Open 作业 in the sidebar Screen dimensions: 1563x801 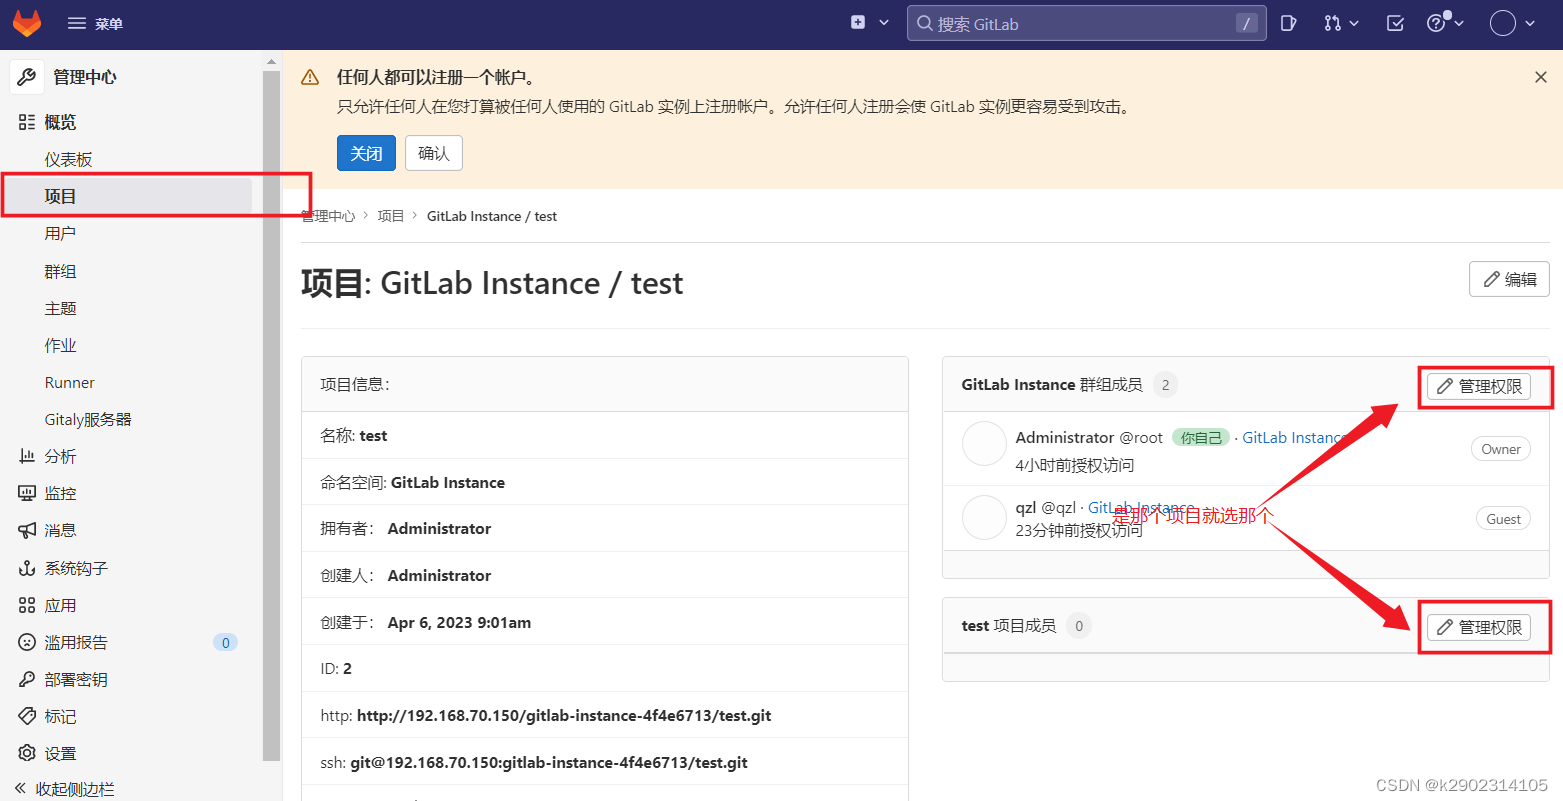[60, 345]
